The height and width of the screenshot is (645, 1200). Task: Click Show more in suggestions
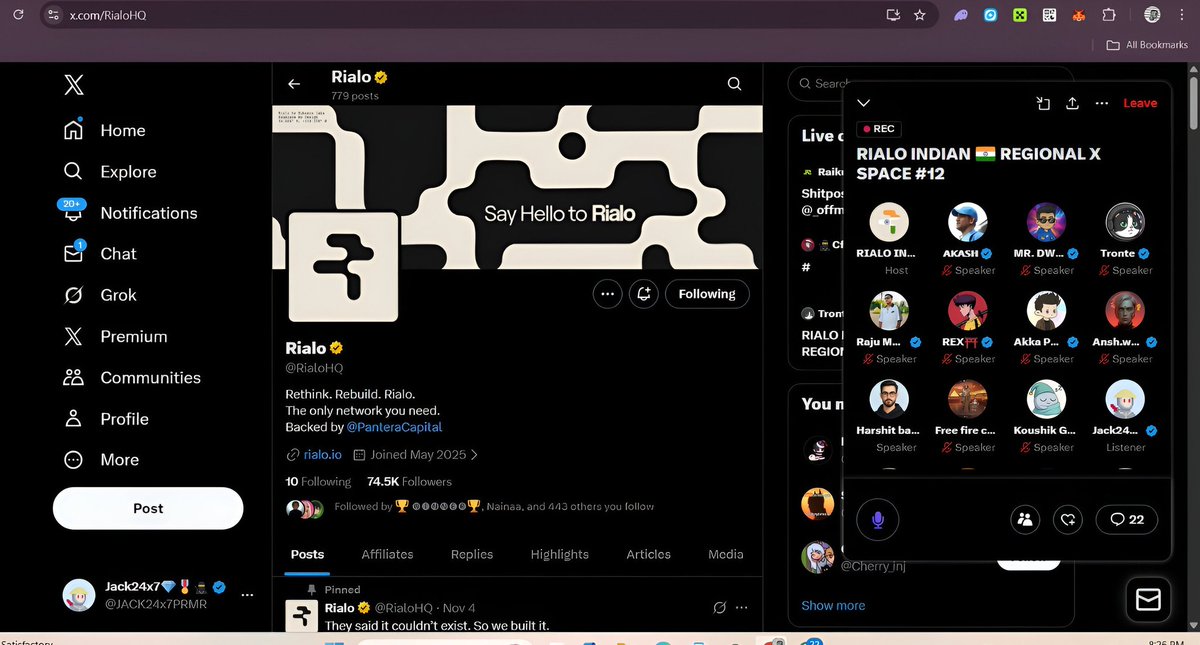point(833,605)
